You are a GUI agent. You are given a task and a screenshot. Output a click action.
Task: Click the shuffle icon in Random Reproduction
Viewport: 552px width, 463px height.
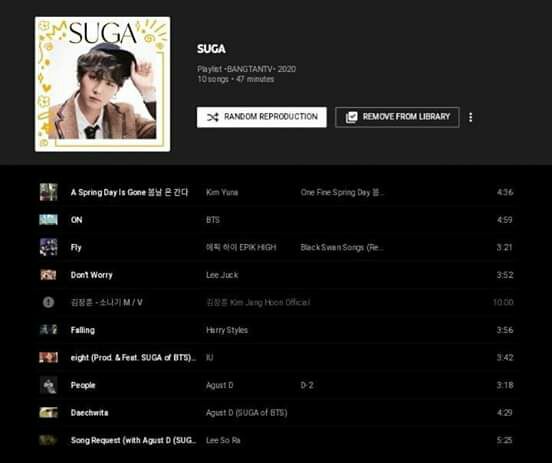coord(213,117)
